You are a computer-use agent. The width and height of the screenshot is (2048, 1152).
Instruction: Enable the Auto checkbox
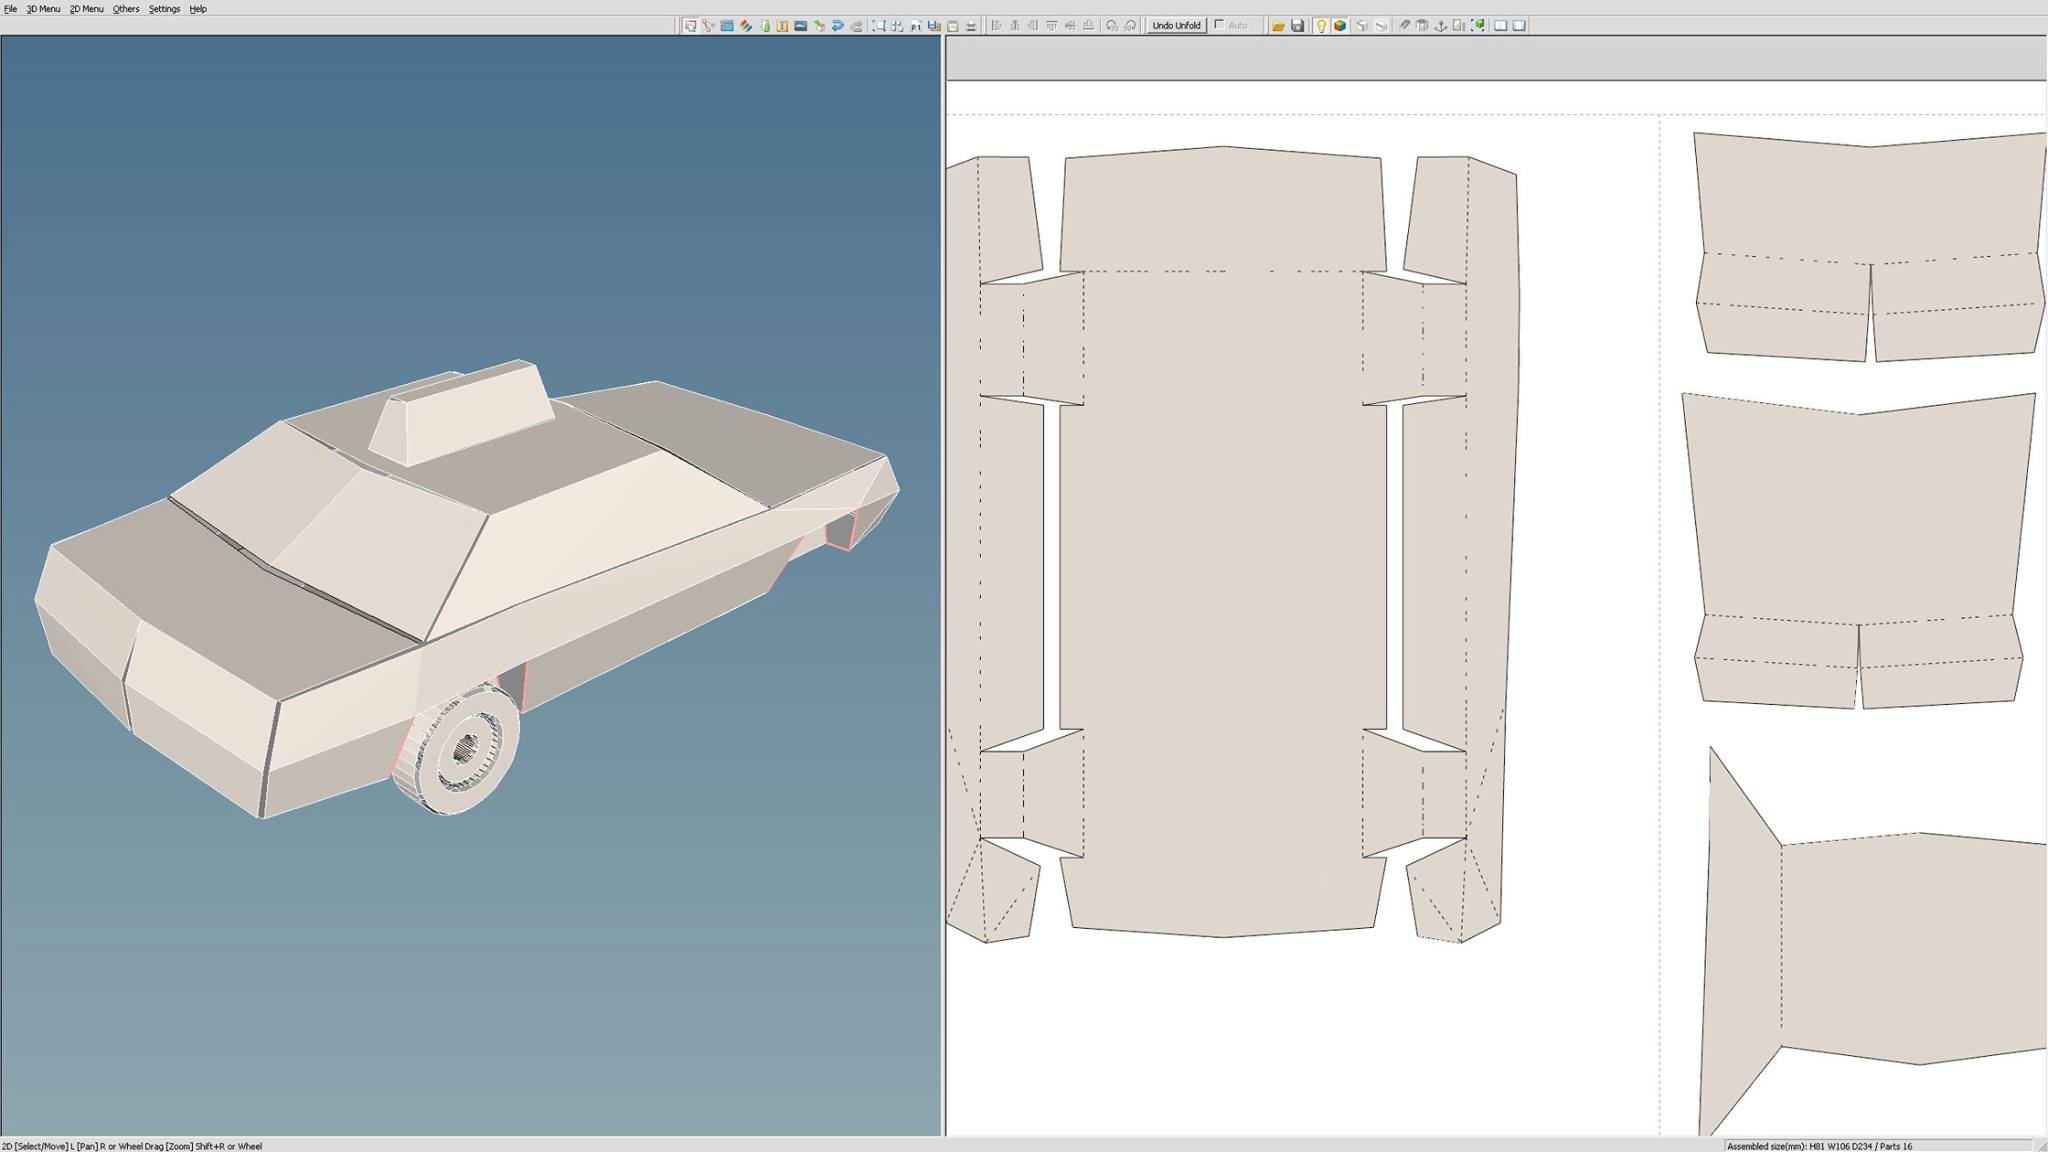tap(1219, 25)
